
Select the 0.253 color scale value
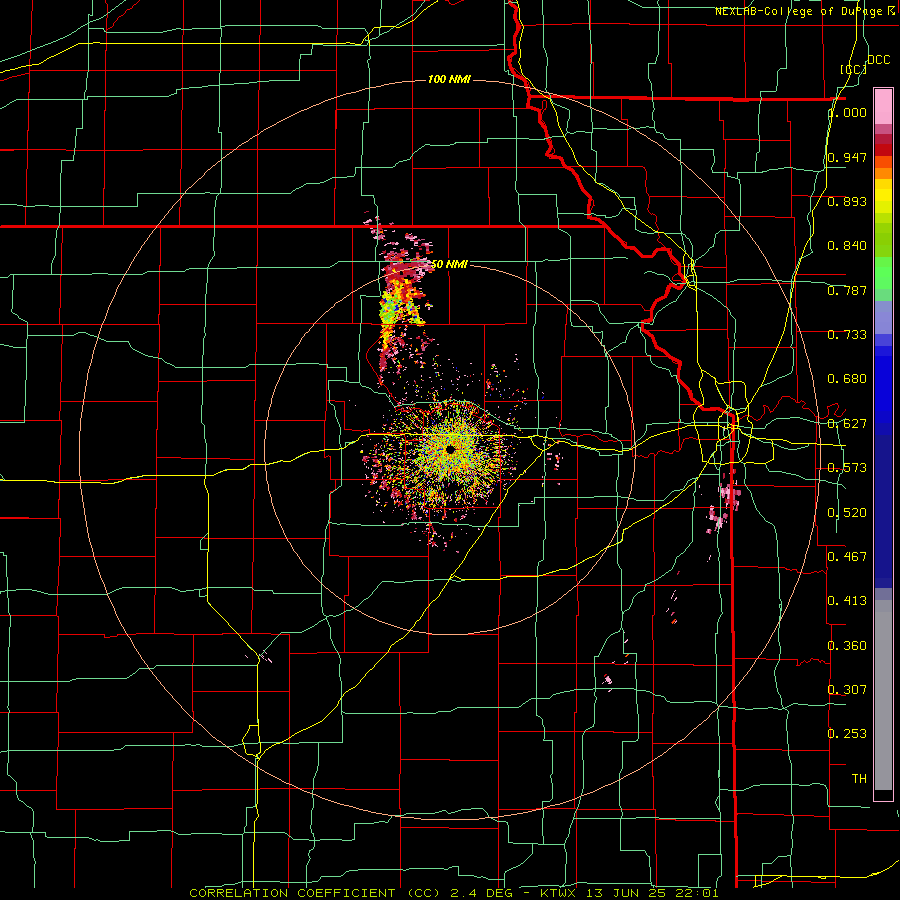(x=847, y=734)
